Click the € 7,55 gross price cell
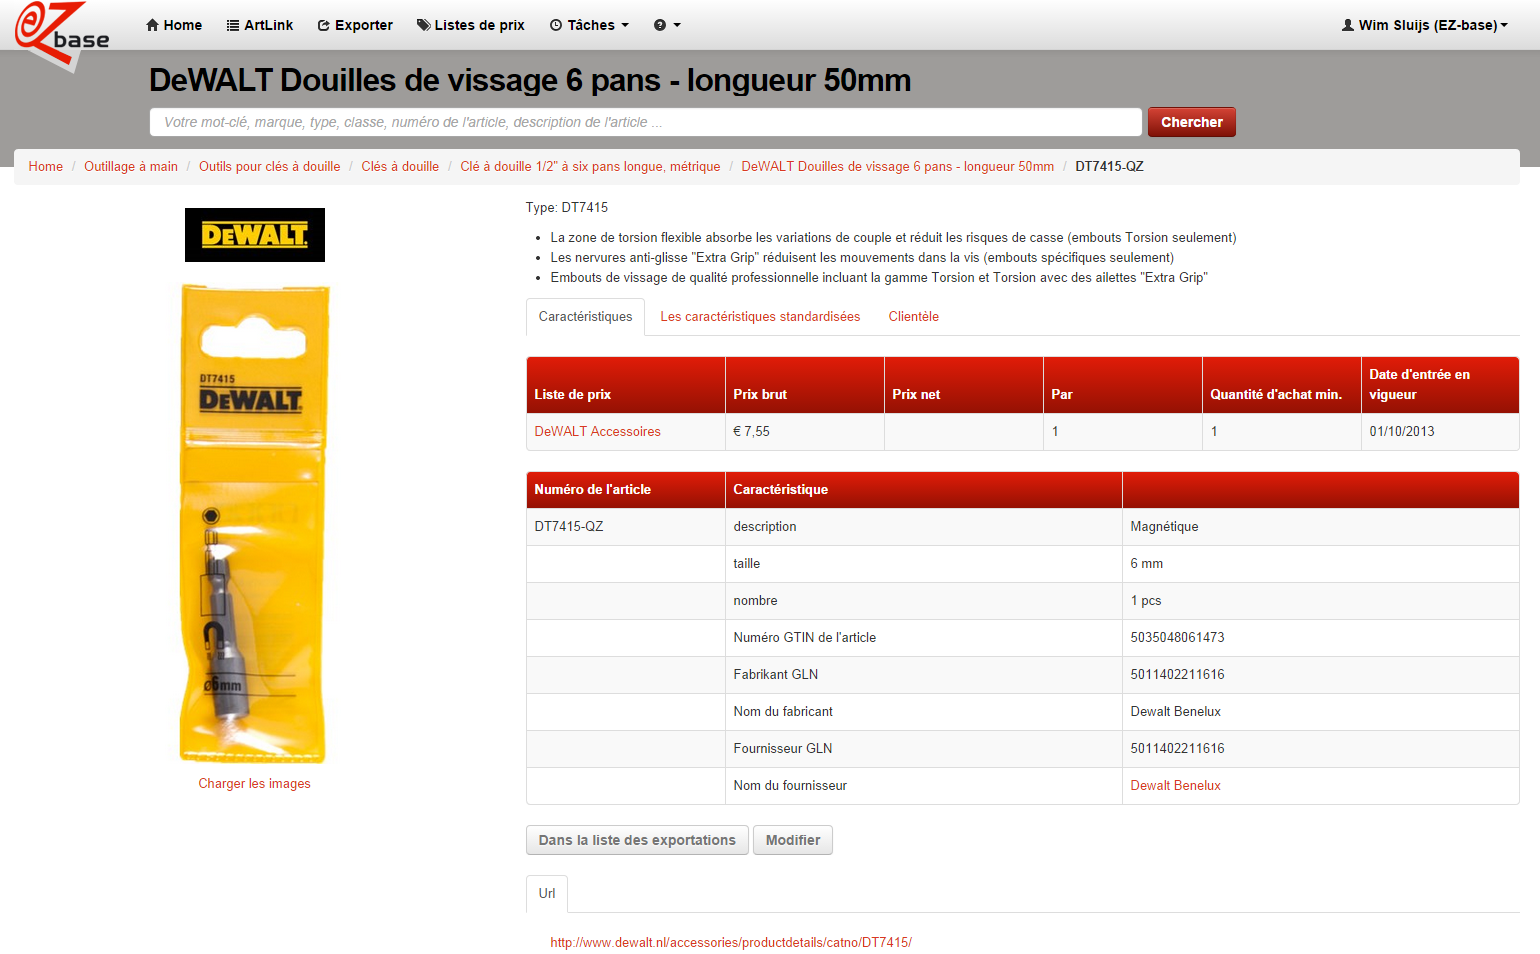The height and width of the screenshot is (954, 1540). (x=805, y=432)
